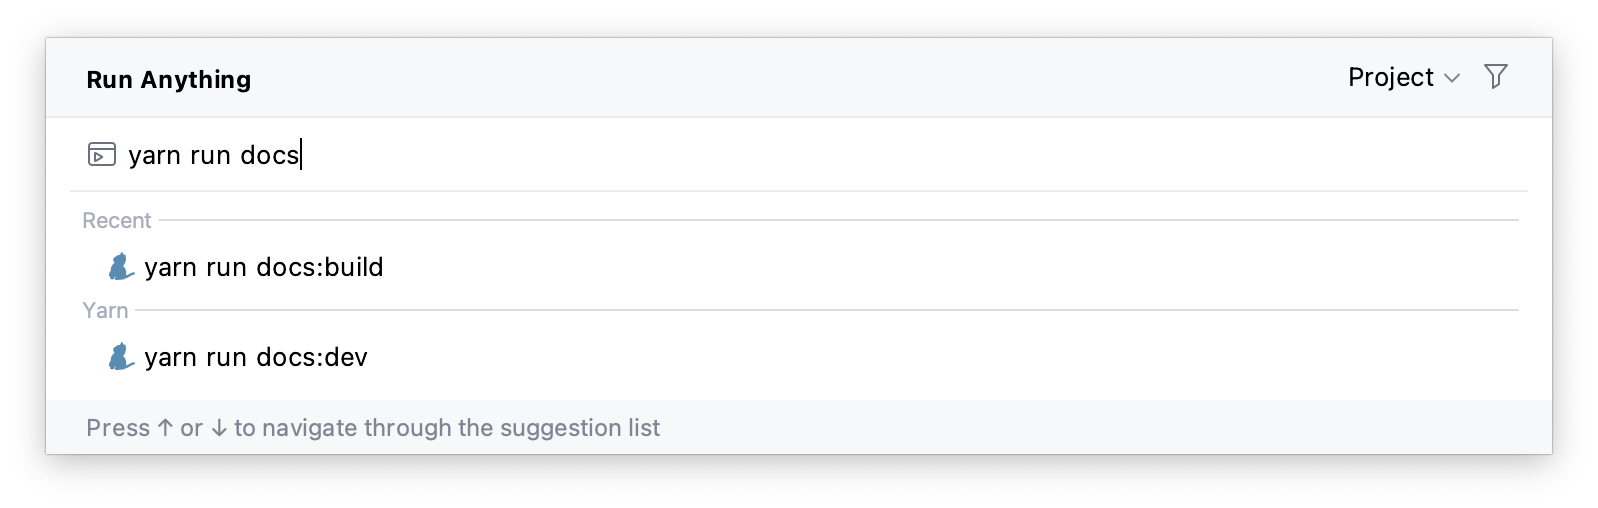Click the word "build" in the recent suggestion
This screenshot has height=508, width=1598.
354,267
